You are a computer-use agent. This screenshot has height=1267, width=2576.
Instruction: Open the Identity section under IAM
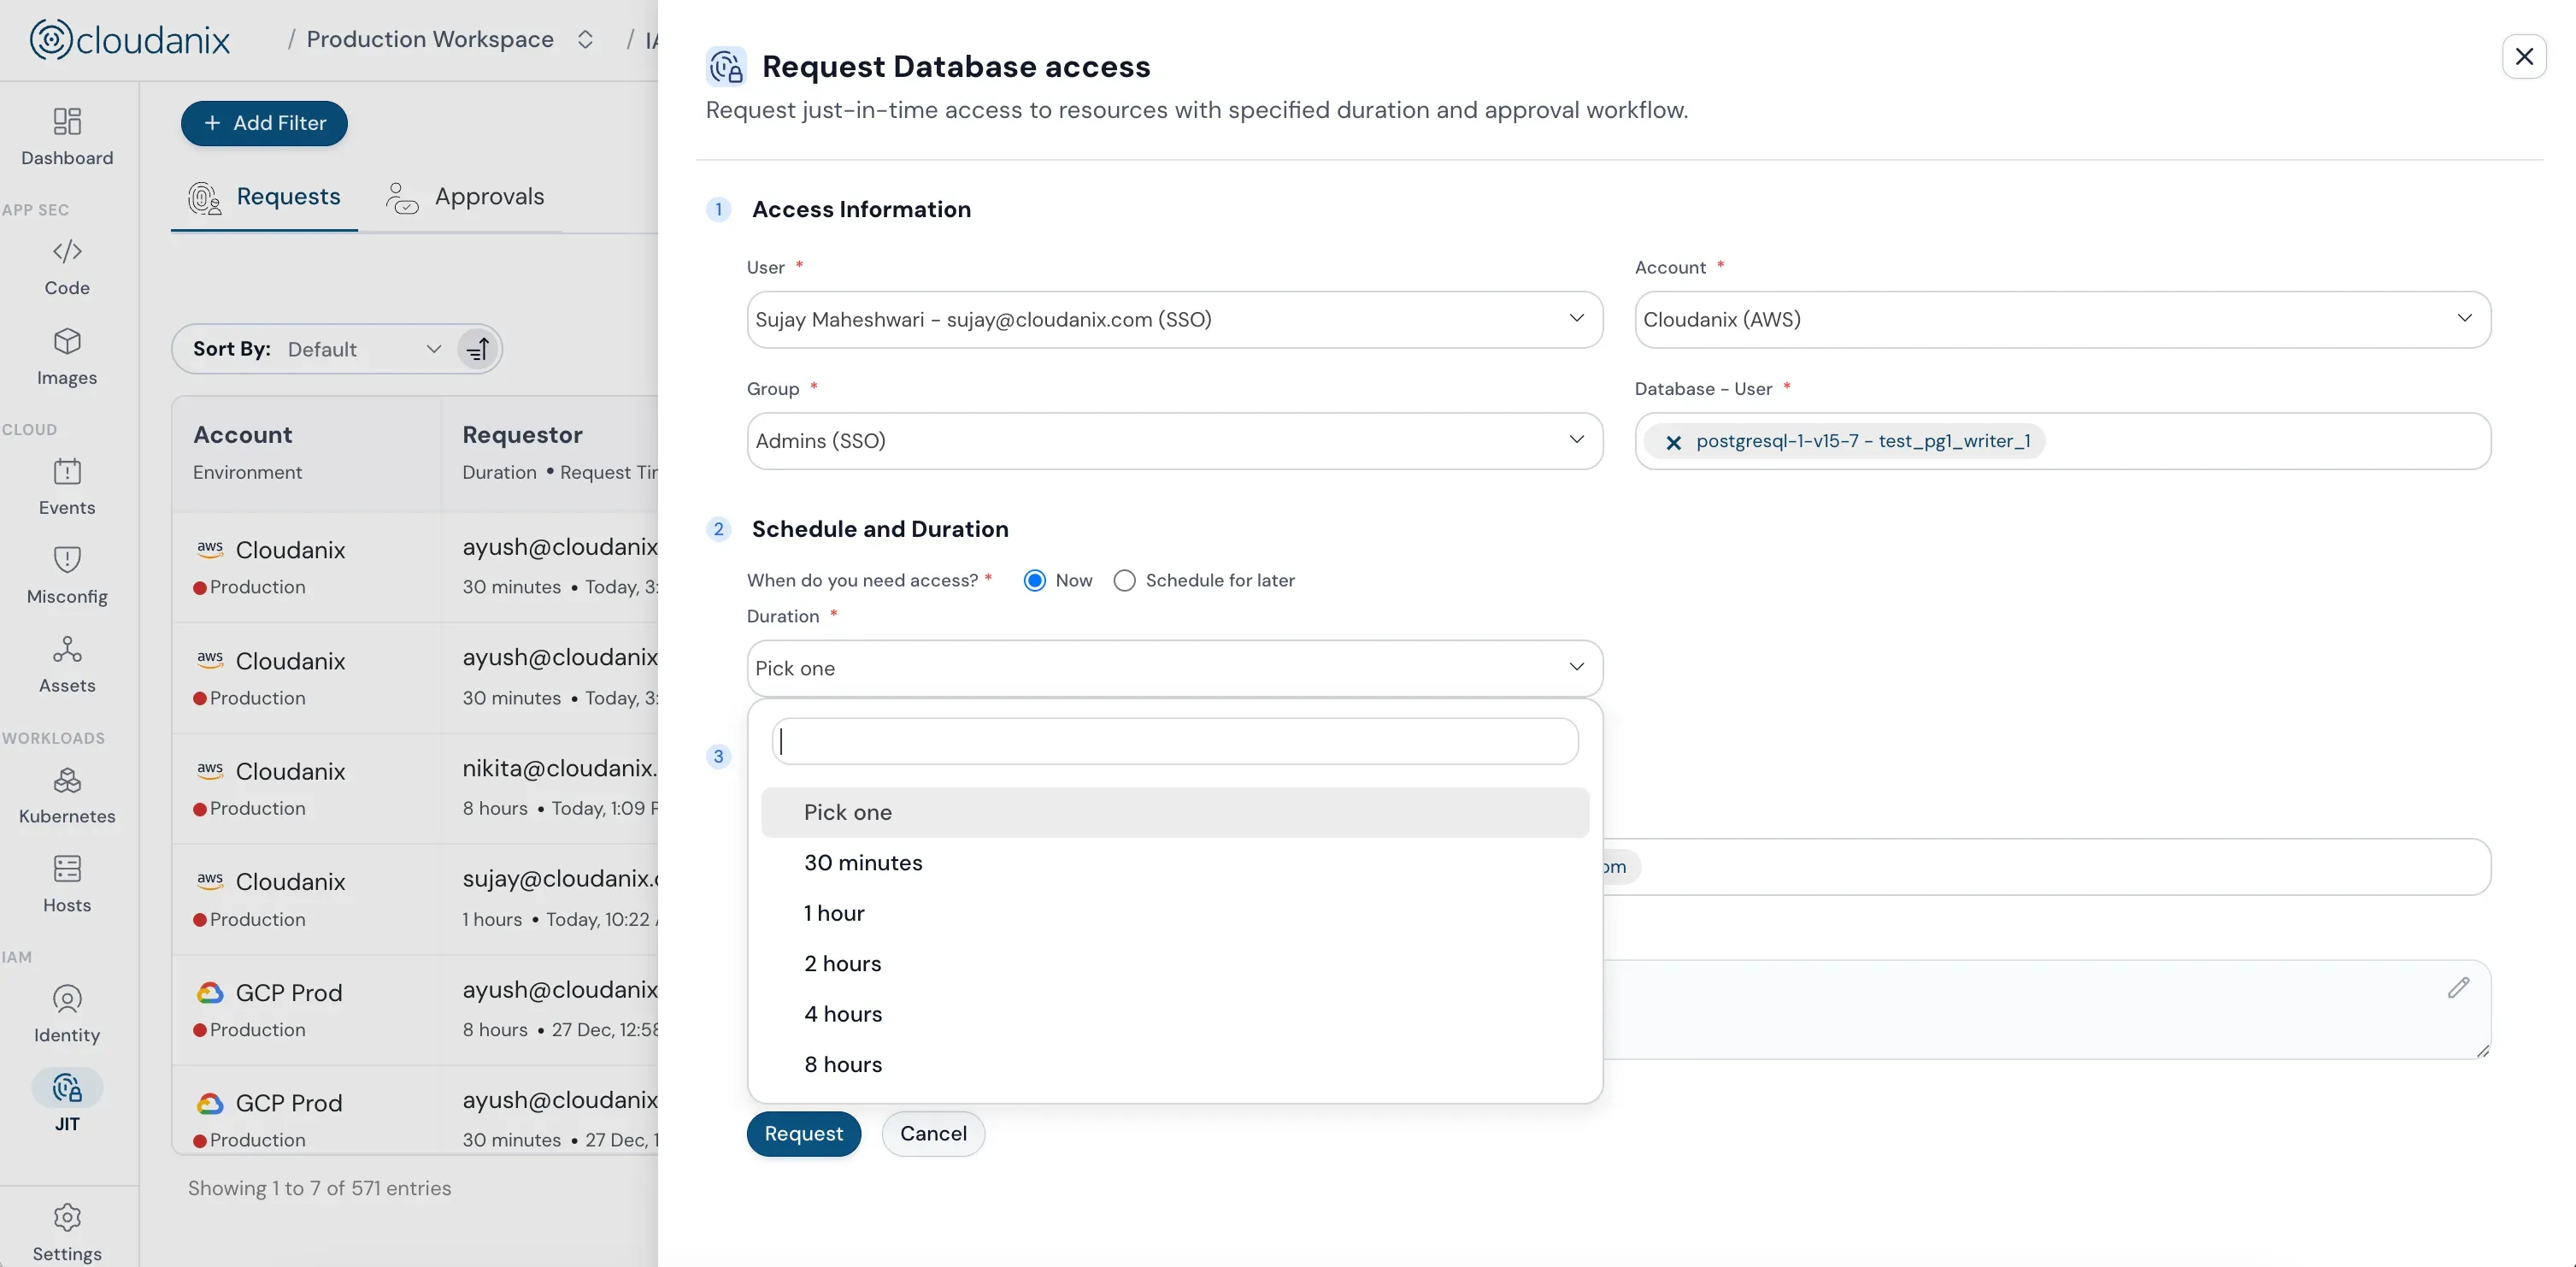(x=66, y=1013)
